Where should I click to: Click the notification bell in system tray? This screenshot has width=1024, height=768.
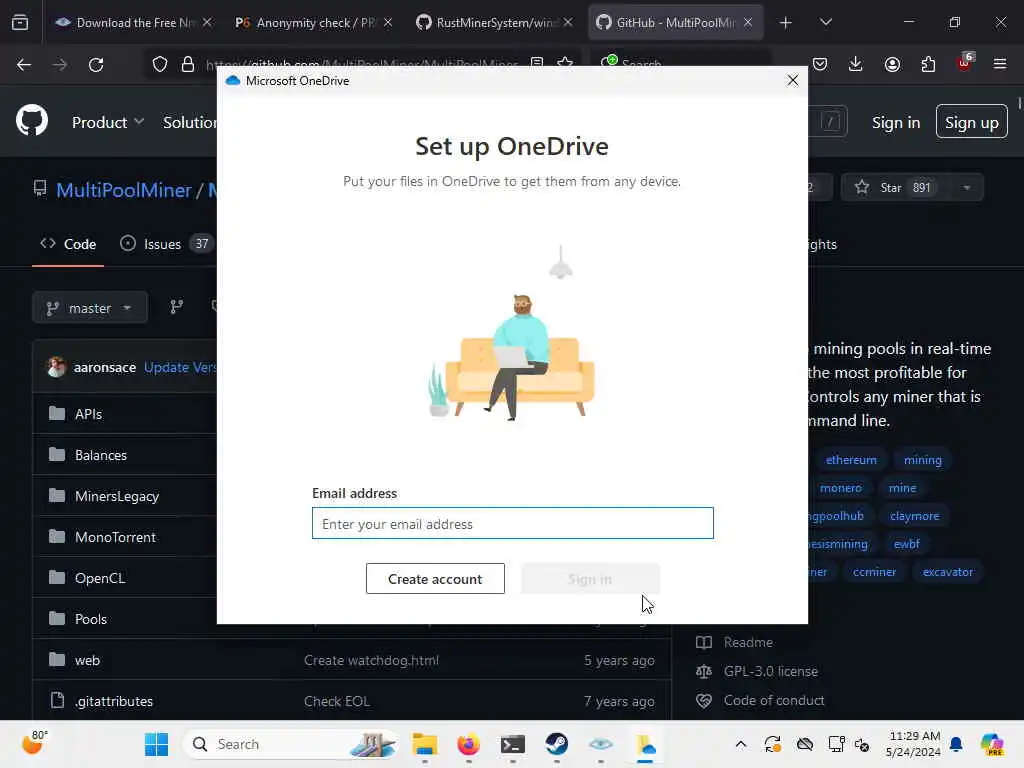coord(957,744)
